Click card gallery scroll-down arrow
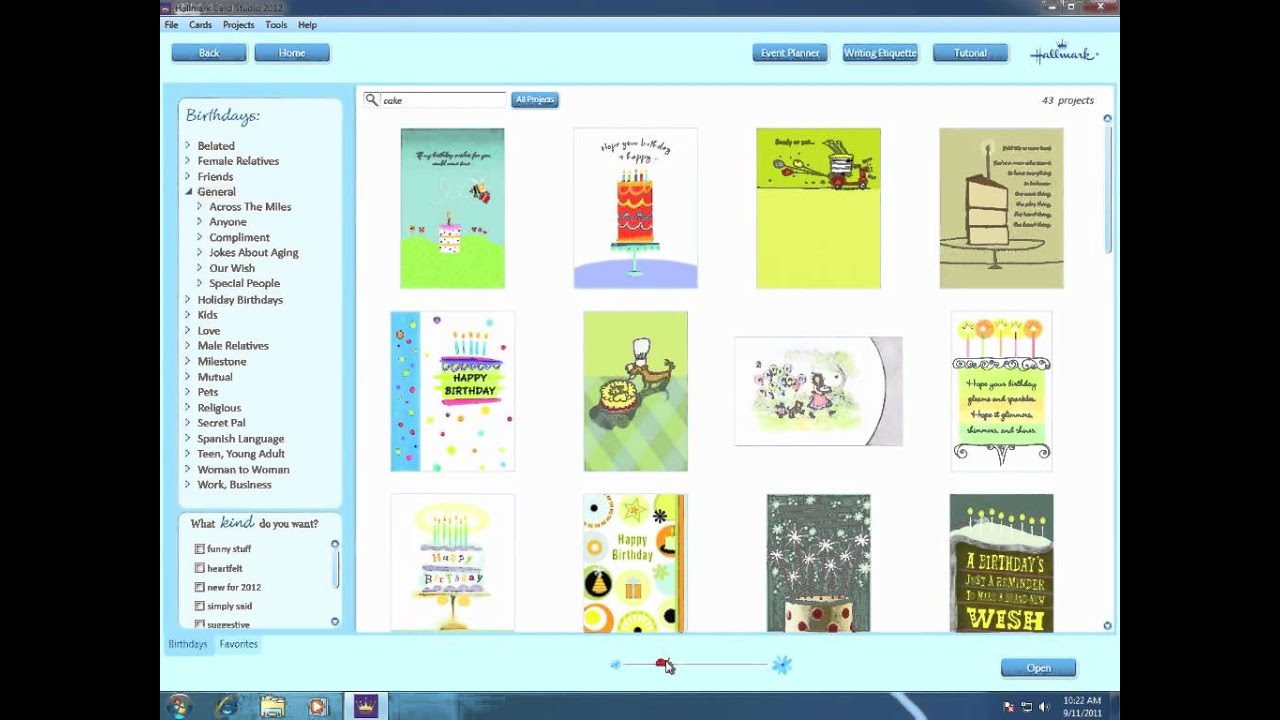This screenshot has width=1280, height=720. 1107,626
